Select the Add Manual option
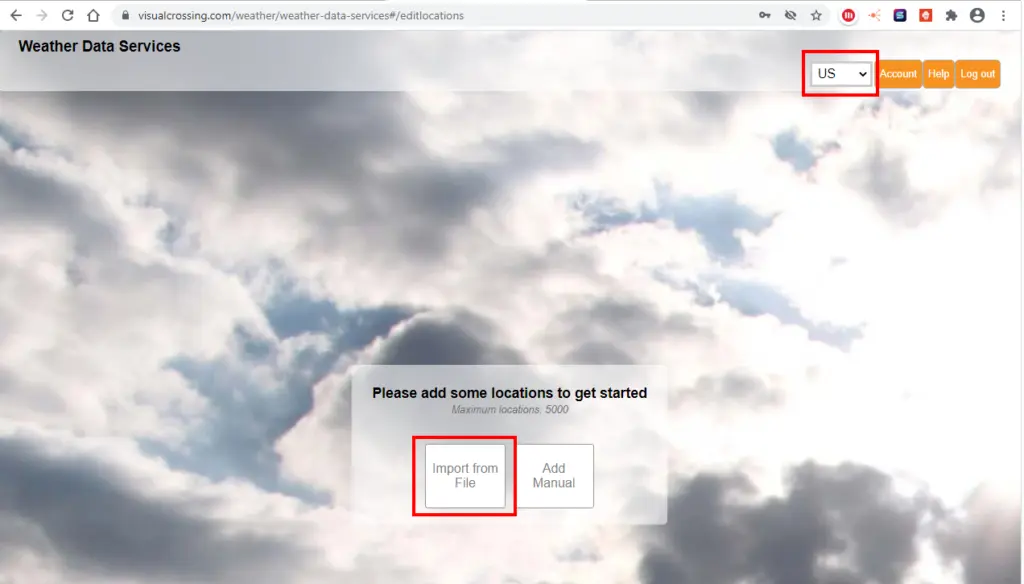This screenshot has height=584, width=1024. coord(554,476)
